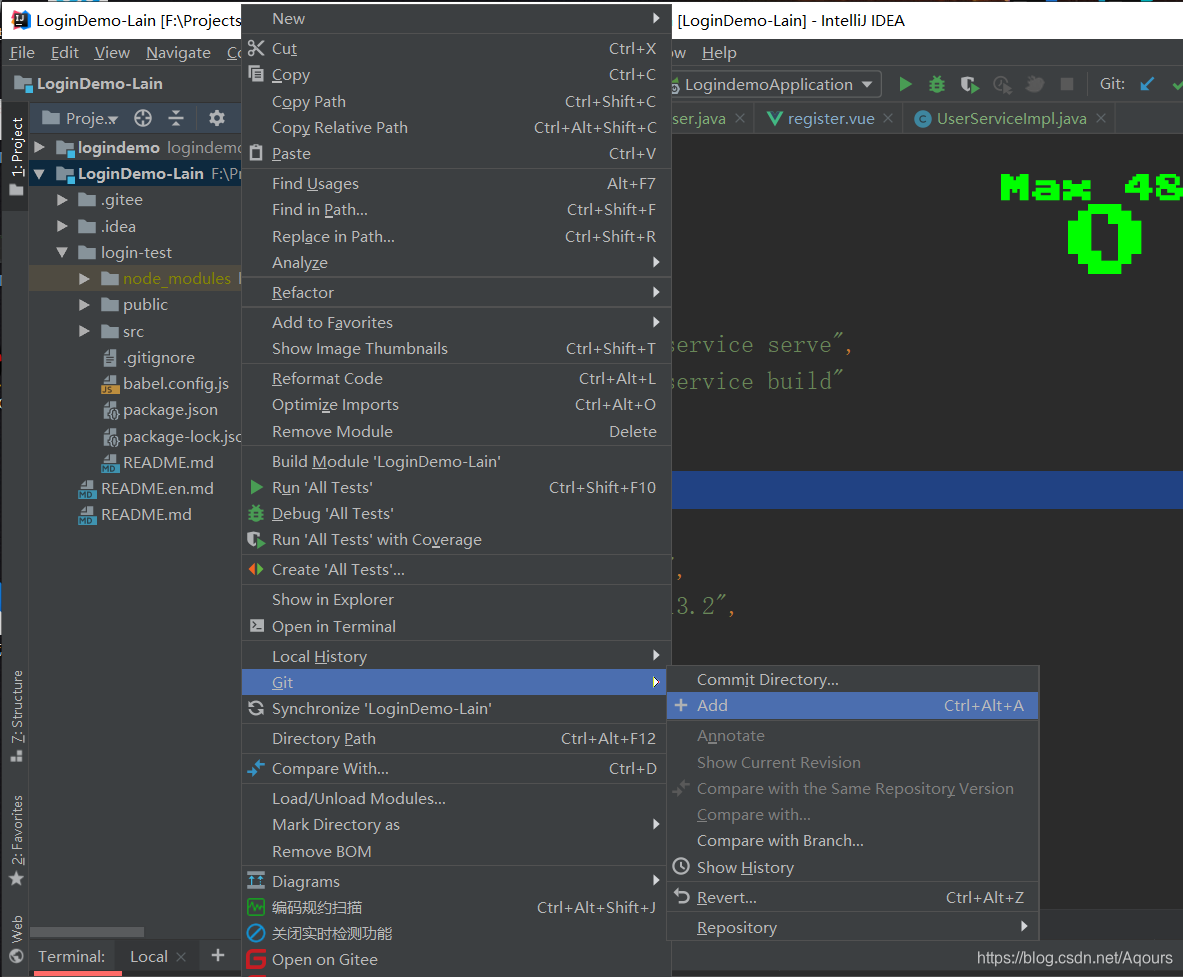Open the Navigate menu
This screenshot has width=1183, height=977.
tap(178, 53)
